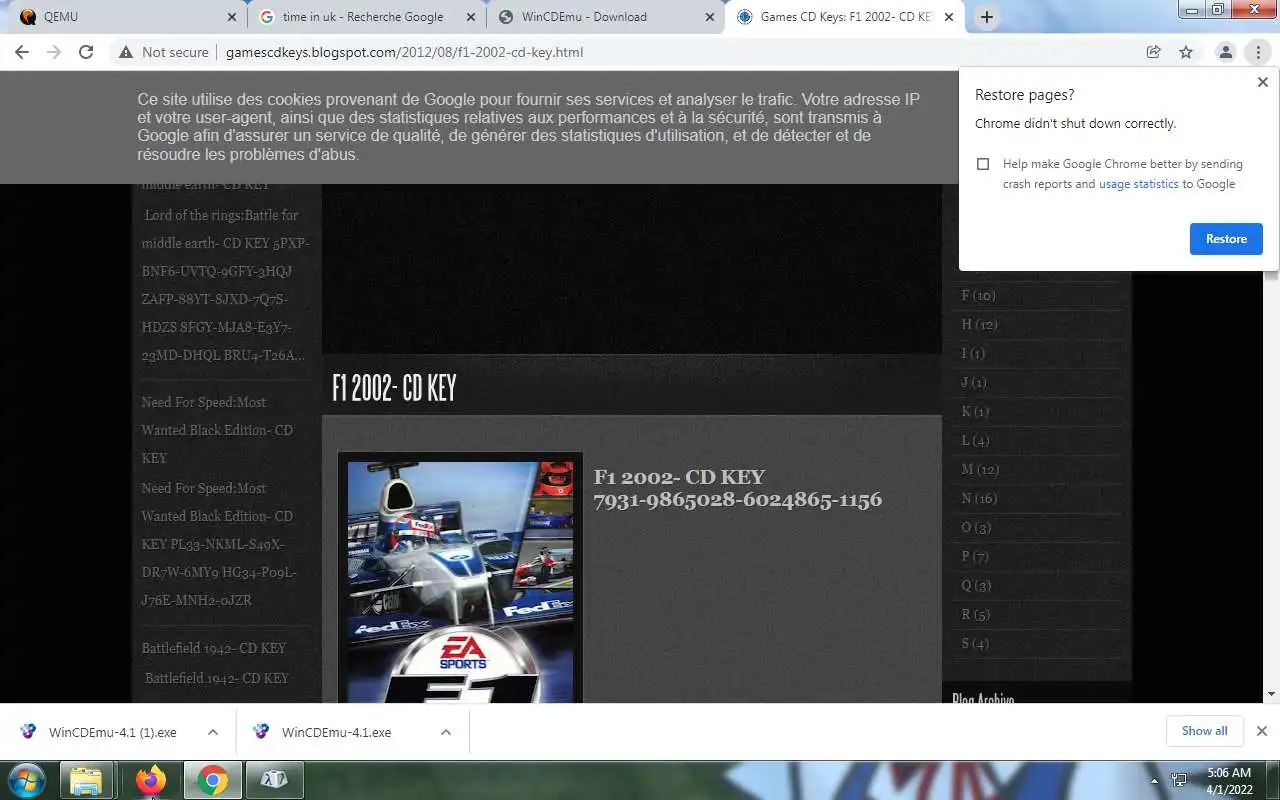Open the K (1) label link
1280x800 pixels.
[975, 411]
